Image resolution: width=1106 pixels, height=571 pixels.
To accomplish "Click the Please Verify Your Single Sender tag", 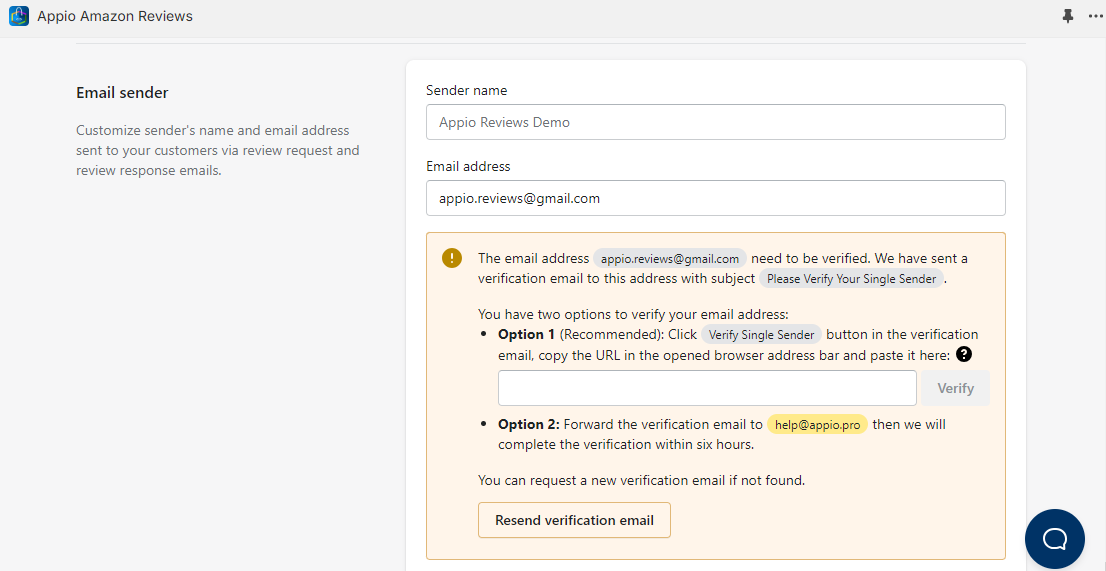I will click(851, 279).
